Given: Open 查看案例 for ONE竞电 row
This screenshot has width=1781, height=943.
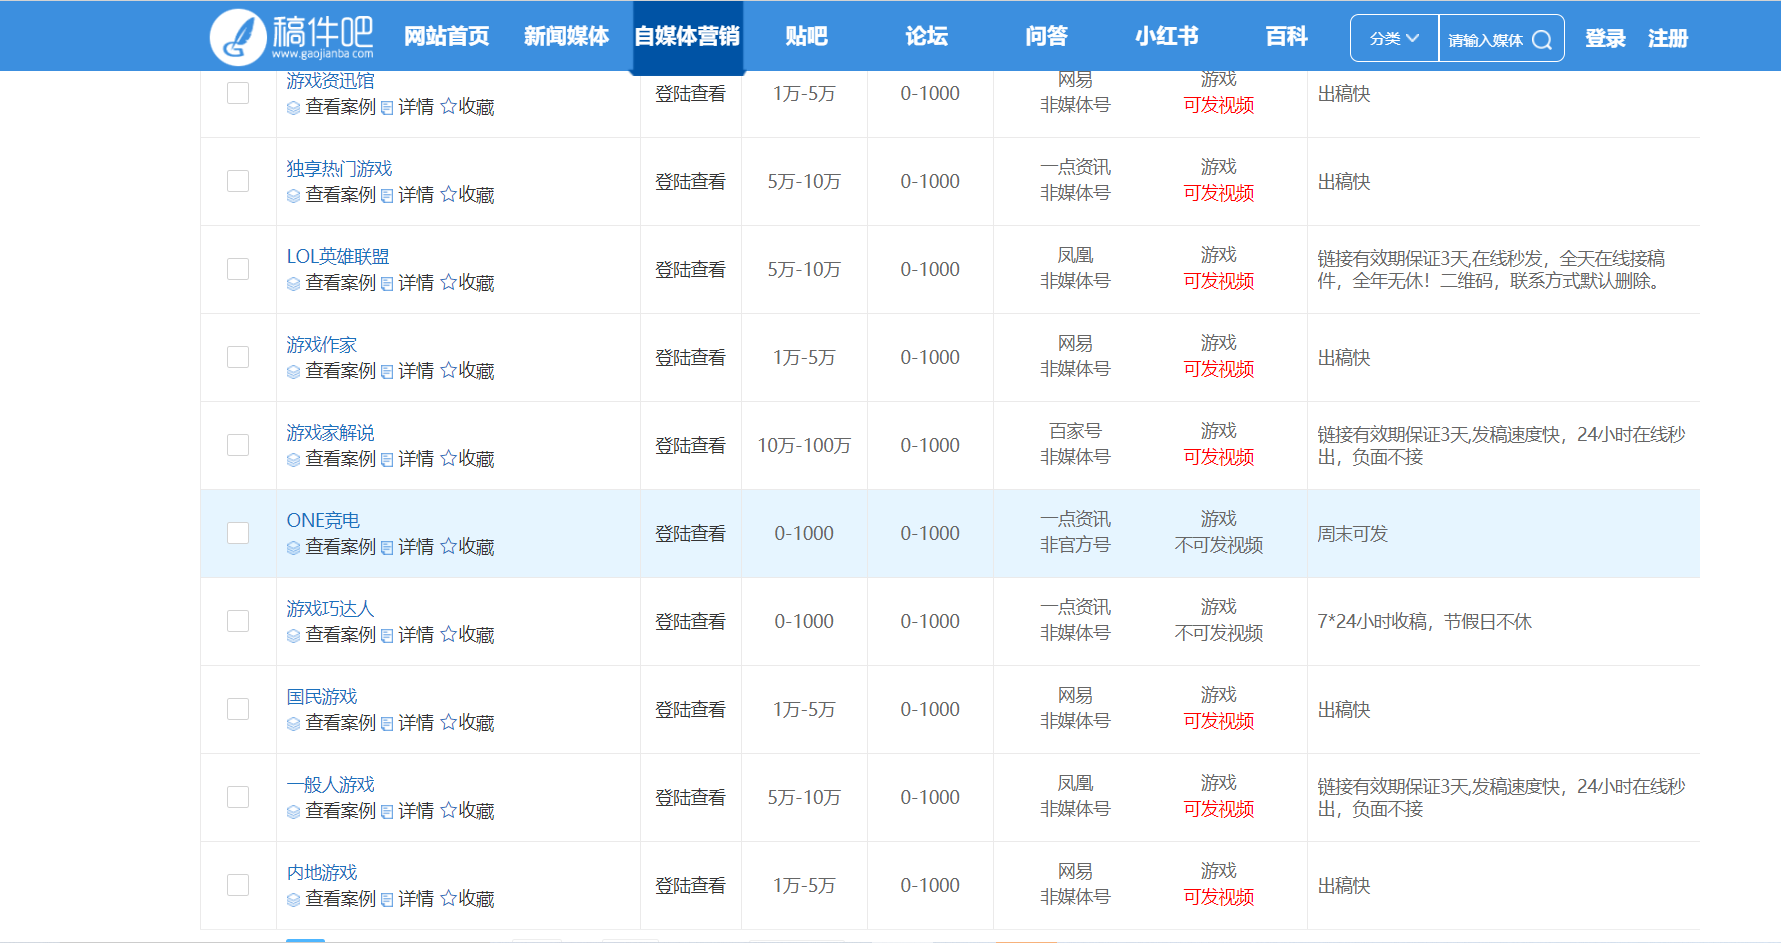Looking at the screenshot, I should [331, 547].
